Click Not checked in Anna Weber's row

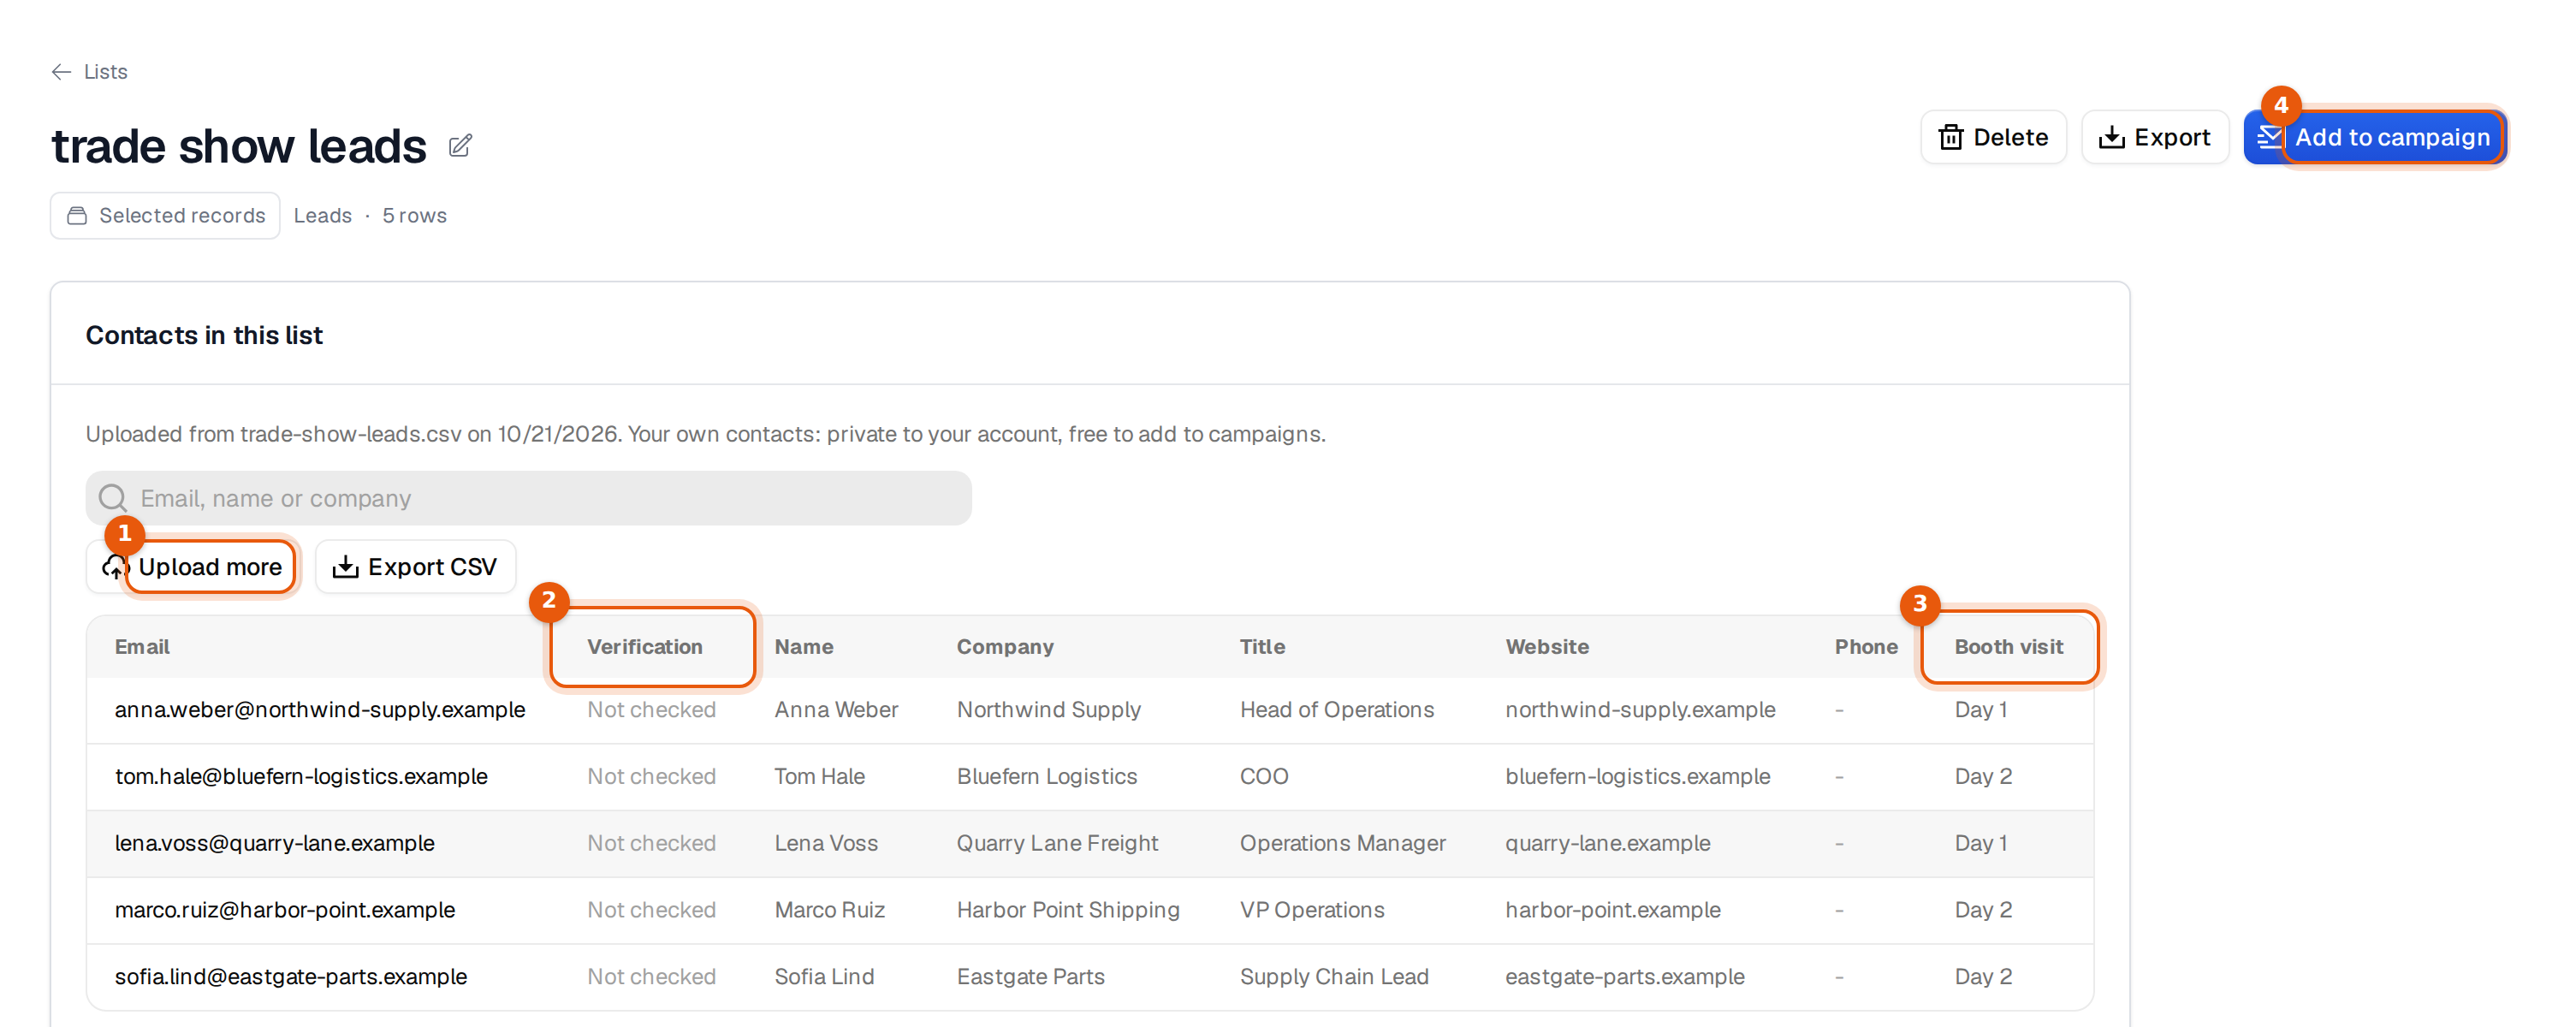click(651, 710)
